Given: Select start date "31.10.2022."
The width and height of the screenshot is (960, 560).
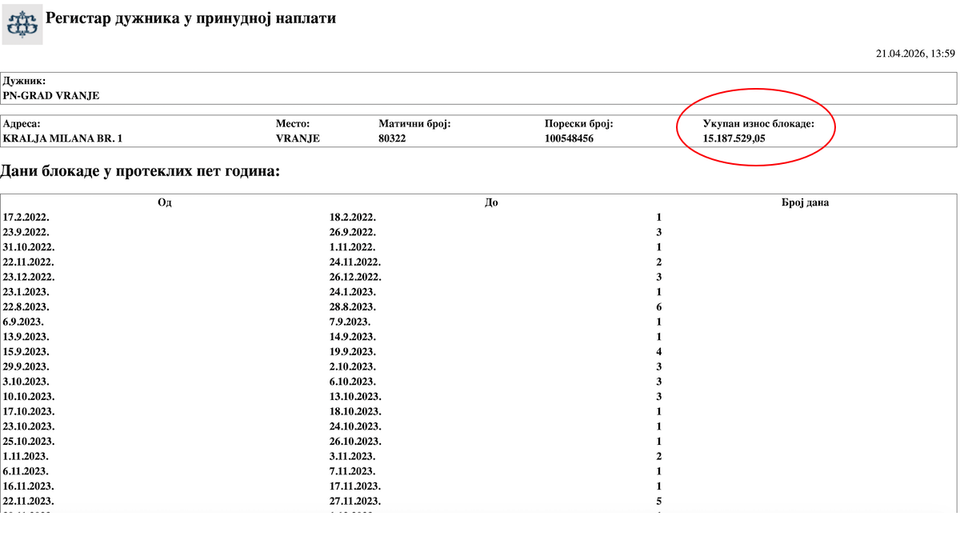Looking at the screenshot, I should (x=29, y=247).
